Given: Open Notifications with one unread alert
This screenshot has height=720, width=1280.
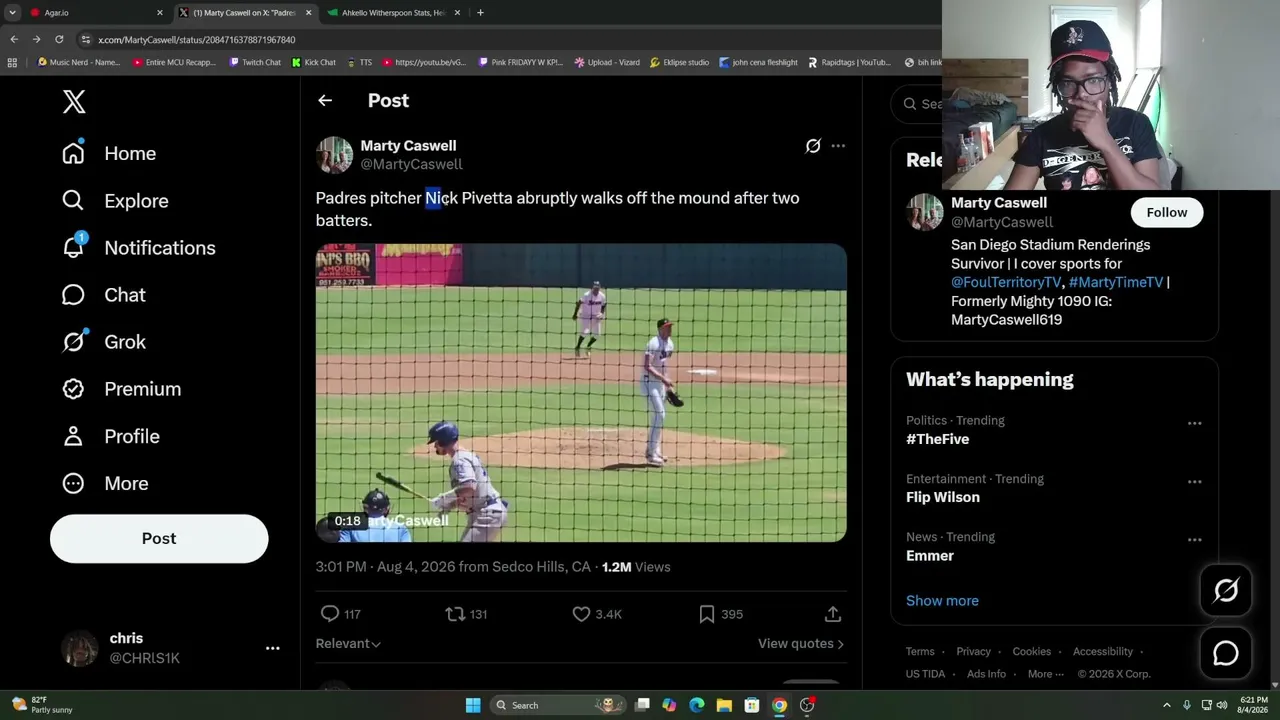Looking at the screenshot, I should 138,247.
